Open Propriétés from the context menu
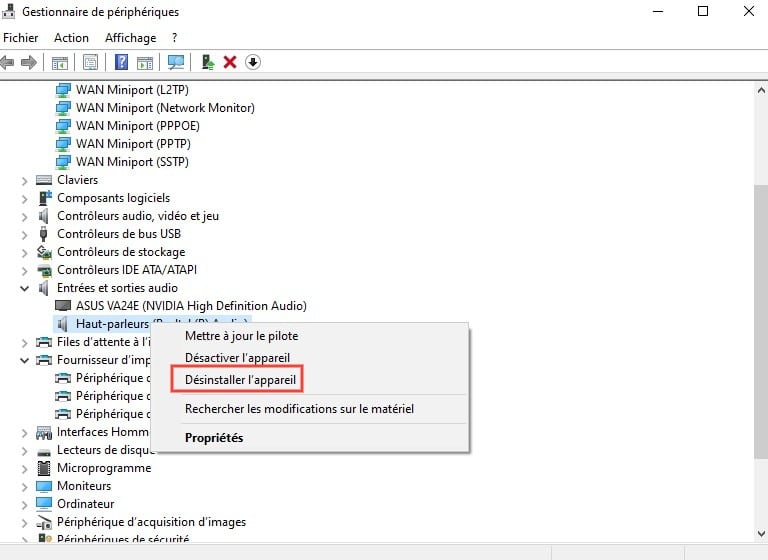The width and height of the screenshot is (768, 560). [214, 438]
